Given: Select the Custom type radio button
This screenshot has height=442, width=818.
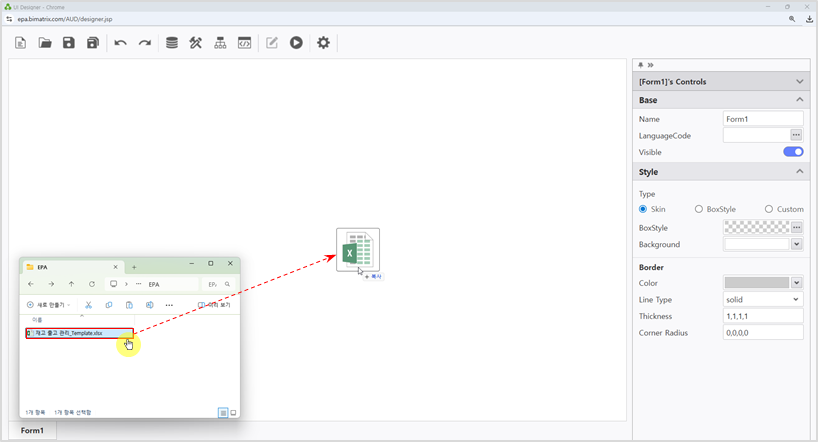Looking at the screenshot, I should [x=768, y=209].
